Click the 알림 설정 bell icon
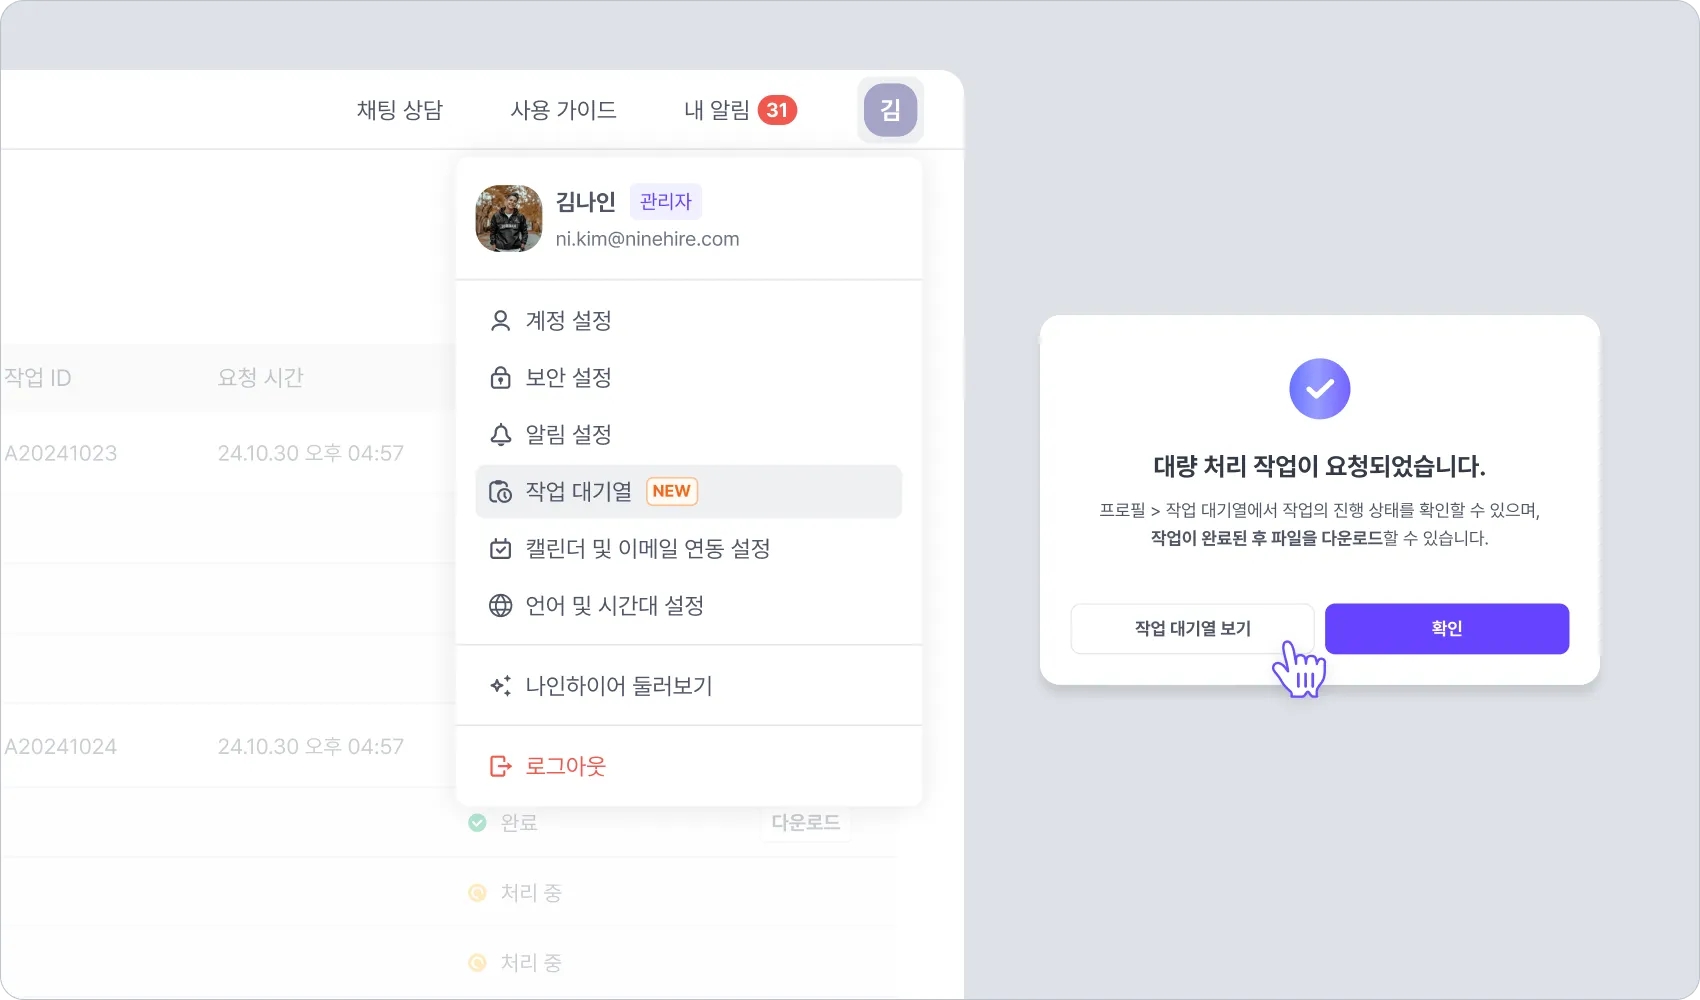Viewport: 1700px width, 1000px height. tap(500, 435)
